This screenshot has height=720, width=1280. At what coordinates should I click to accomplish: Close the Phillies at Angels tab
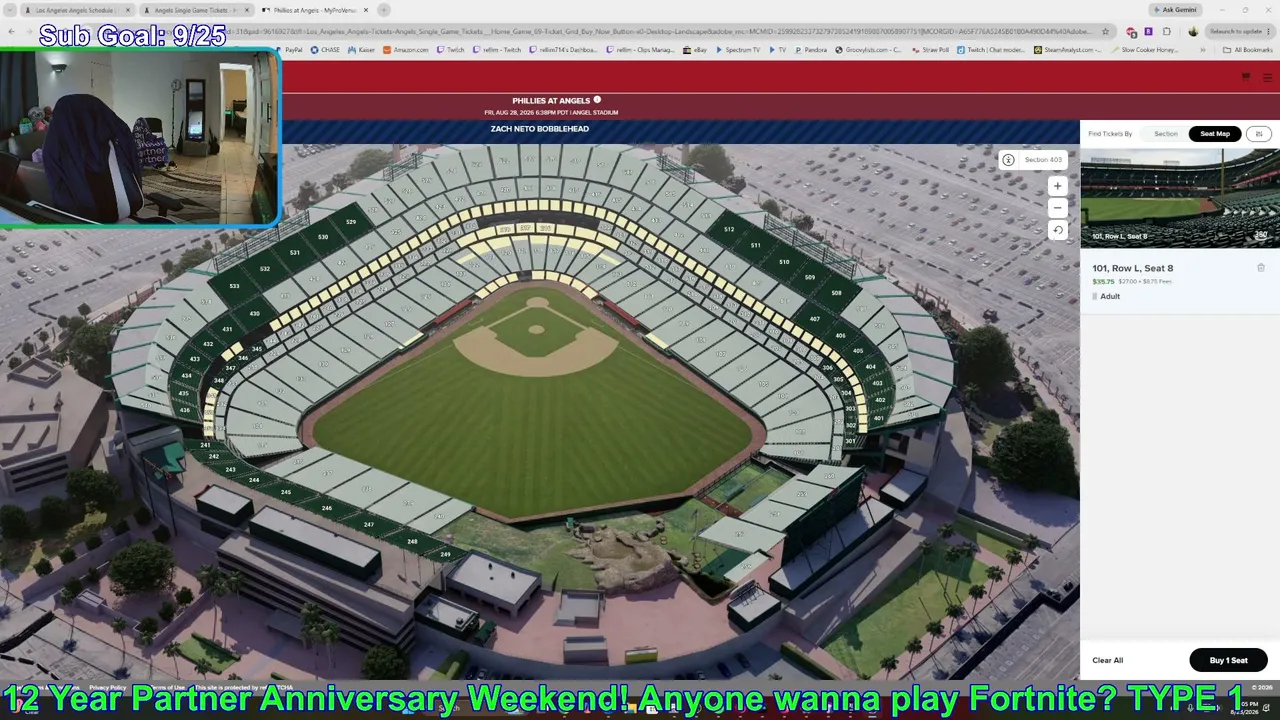point(366,10)
